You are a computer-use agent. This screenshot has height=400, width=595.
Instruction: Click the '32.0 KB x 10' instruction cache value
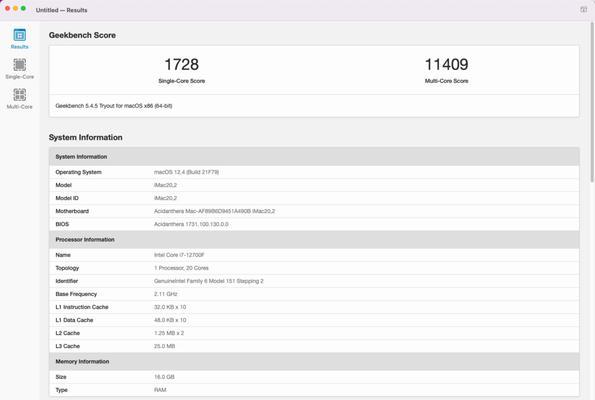170,307
